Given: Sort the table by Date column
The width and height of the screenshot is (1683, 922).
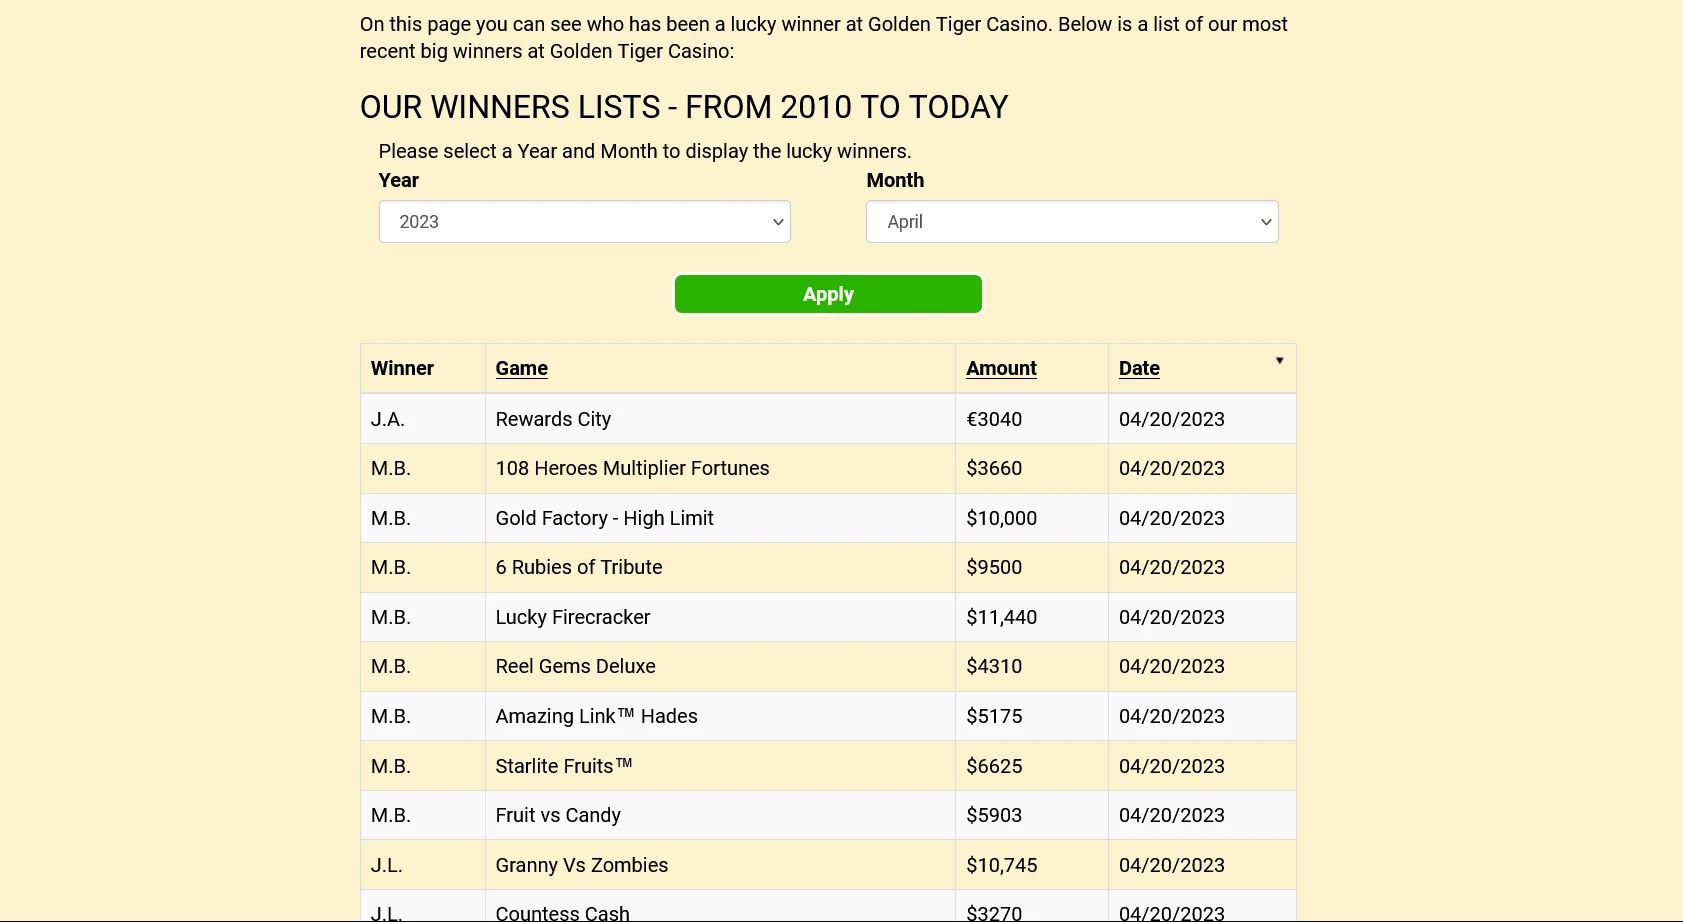Looking at the screenshot, I should 1139,368.
